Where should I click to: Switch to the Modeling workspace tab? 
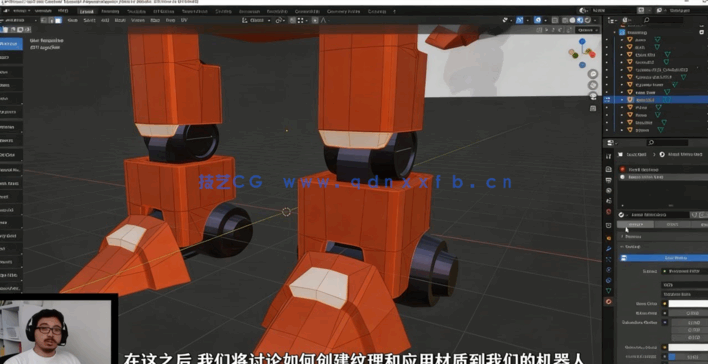click(110, 11)
